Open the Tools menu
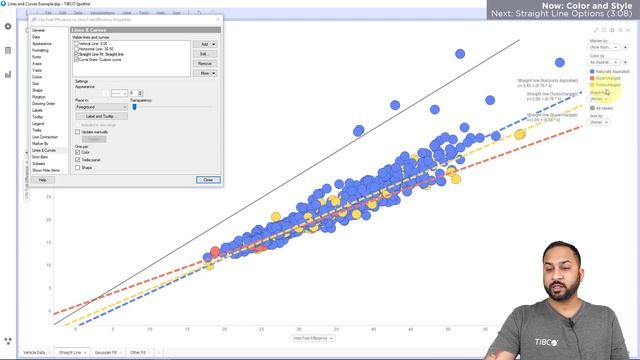The image size is (640, 360). (144, 13)
